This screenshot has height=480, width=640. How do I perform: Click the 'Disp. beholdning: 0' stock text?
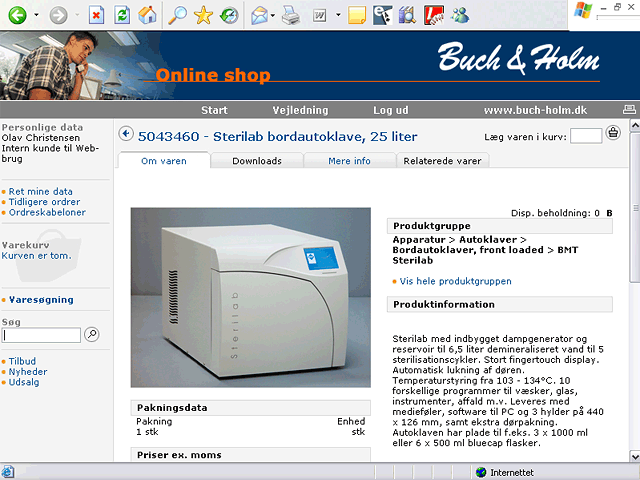pyautogui.click(x=555, y=213)
